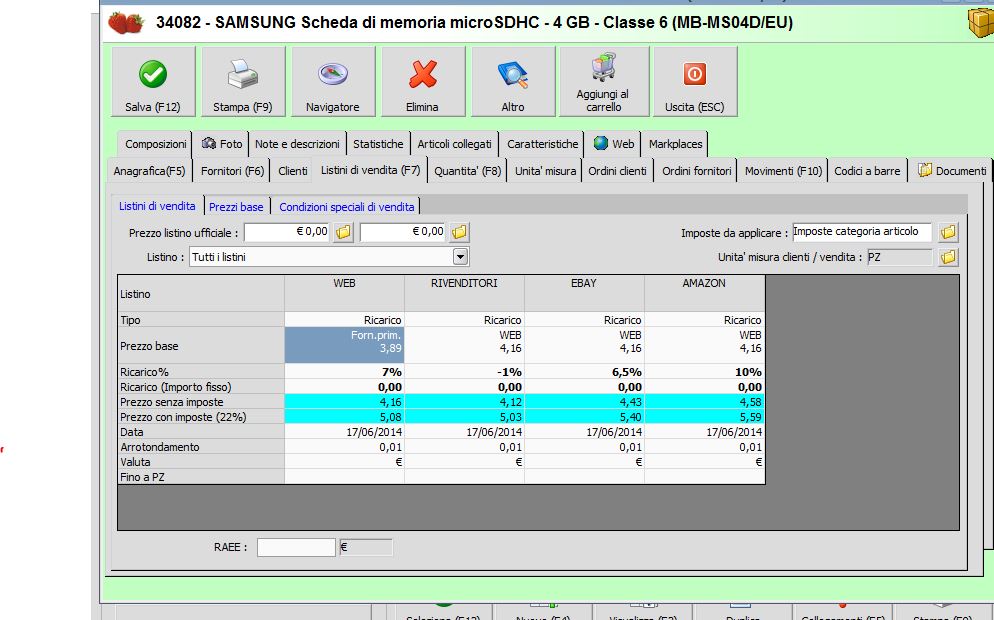The width and height of the screenshot is (994, 620).
Task: Switch to the Unita' misura tab
Action: tap(545, 171)
